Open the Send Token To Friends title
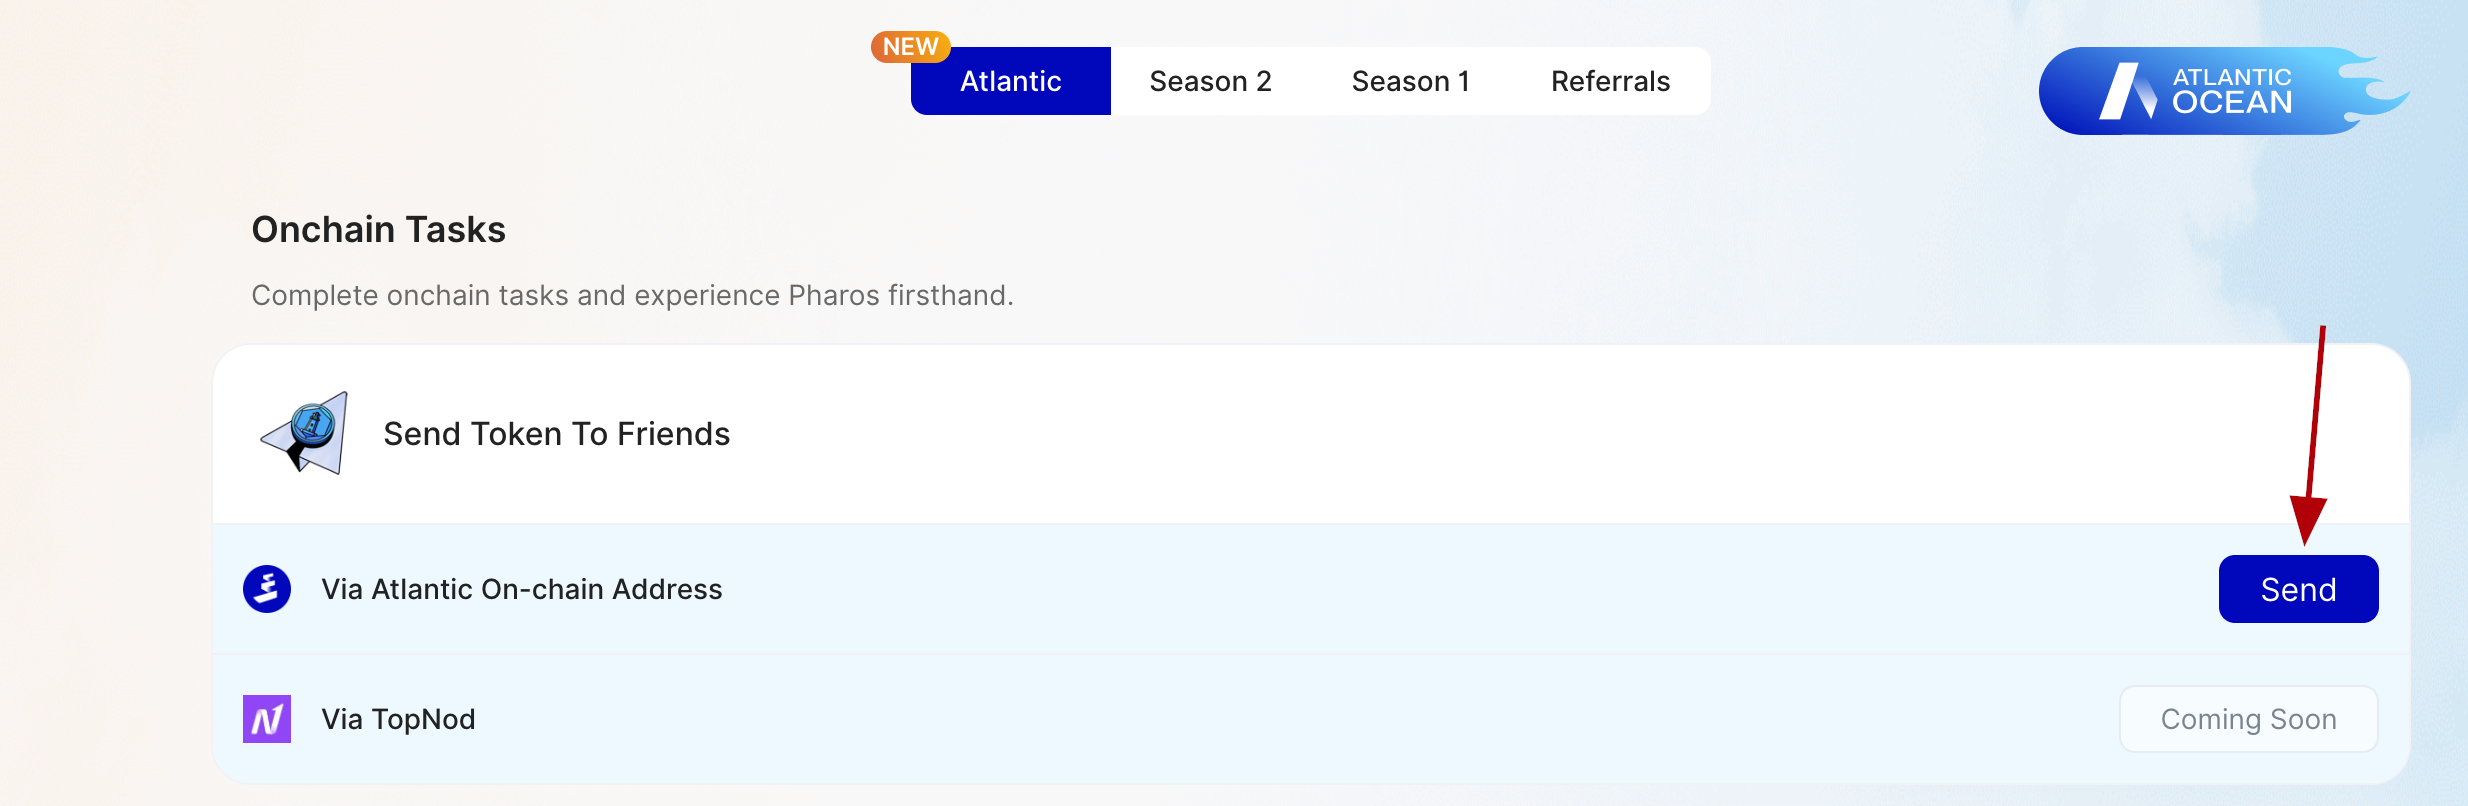Screen dimensions: 2468x806 (x=556, y=434)
